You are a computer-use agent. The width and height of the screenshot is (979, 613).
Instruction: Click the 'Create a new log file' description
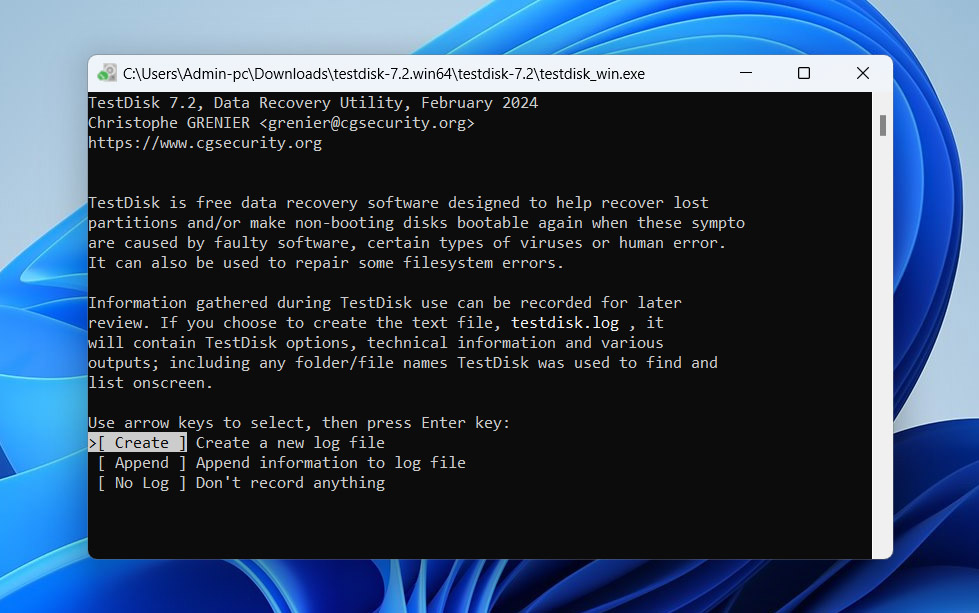(290, 443)
